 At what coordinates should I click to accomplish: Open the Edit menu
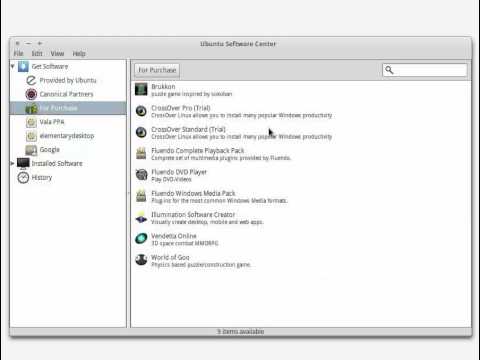pyautogui.click(x=37, y=54)
